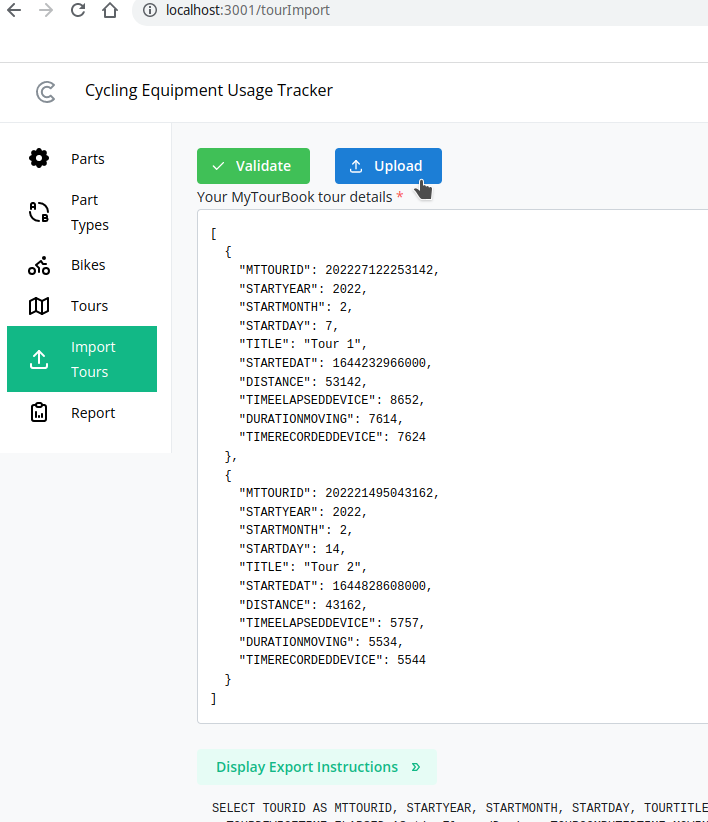This screenshot has height=822, width=708.
Task: Click the "DISTANCE": 43162 line
Action: tap(303, 605)
